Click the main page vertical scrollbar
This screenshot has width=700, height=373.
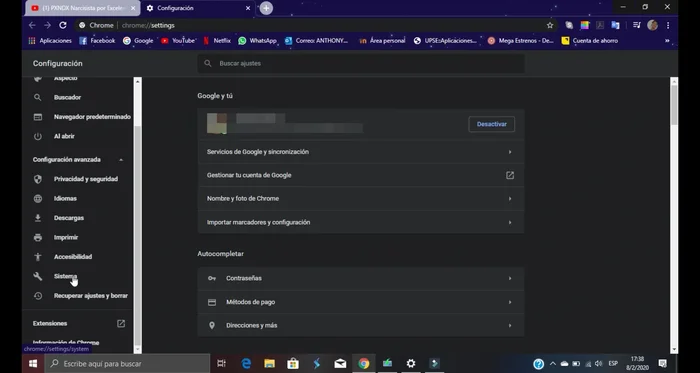coord(674,105)
